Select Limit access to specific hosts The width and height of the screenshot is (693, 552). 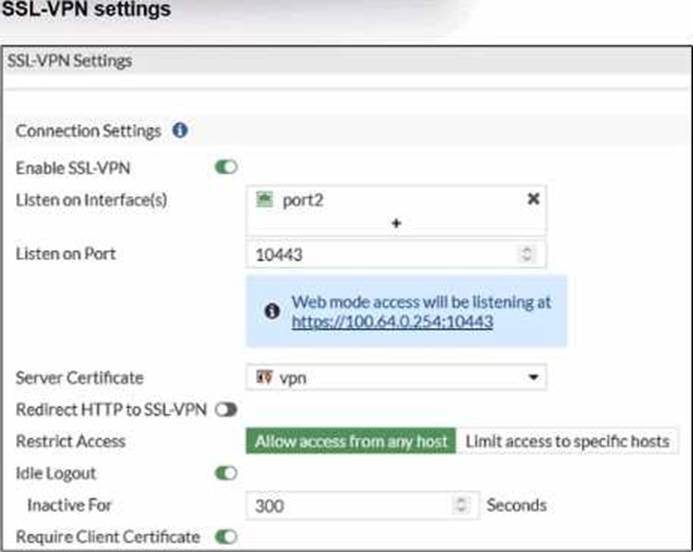point(566,441)
